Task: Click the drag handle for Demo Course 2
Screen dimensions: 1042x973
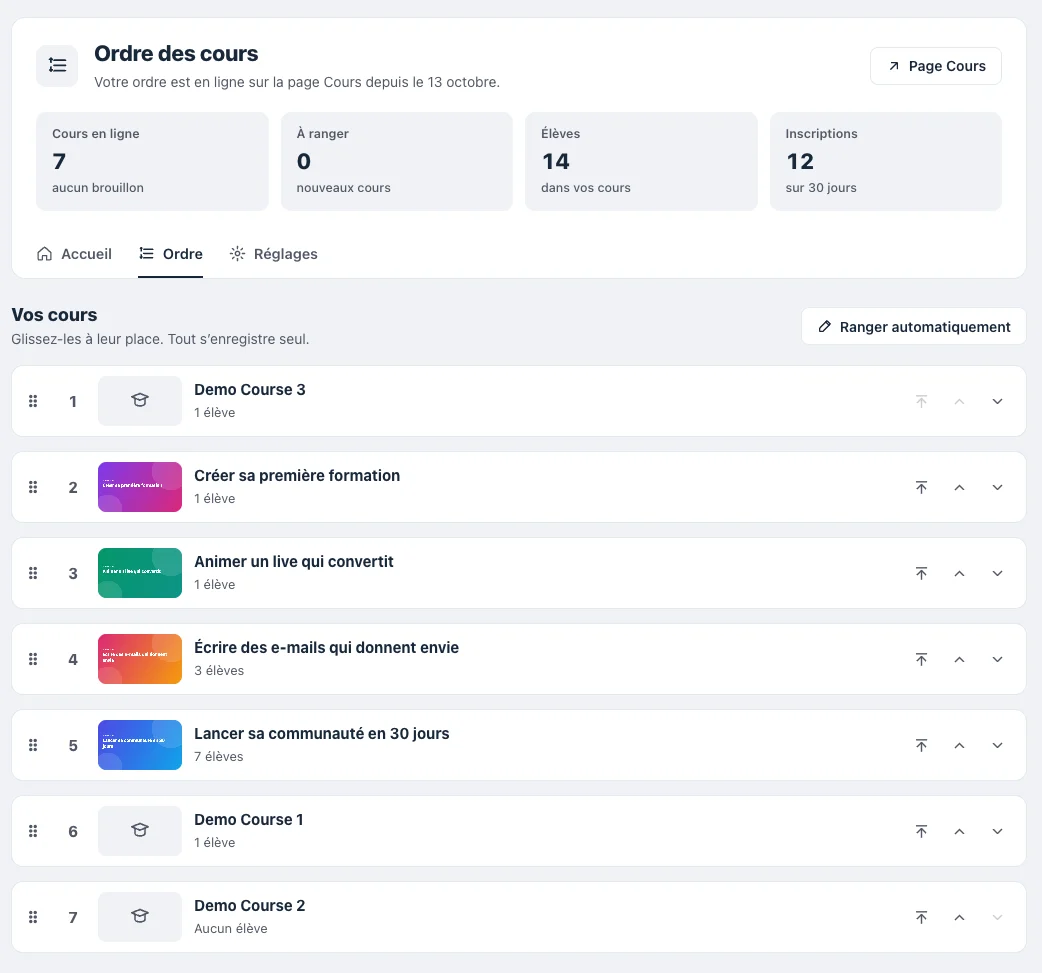Action: point(33,917)
